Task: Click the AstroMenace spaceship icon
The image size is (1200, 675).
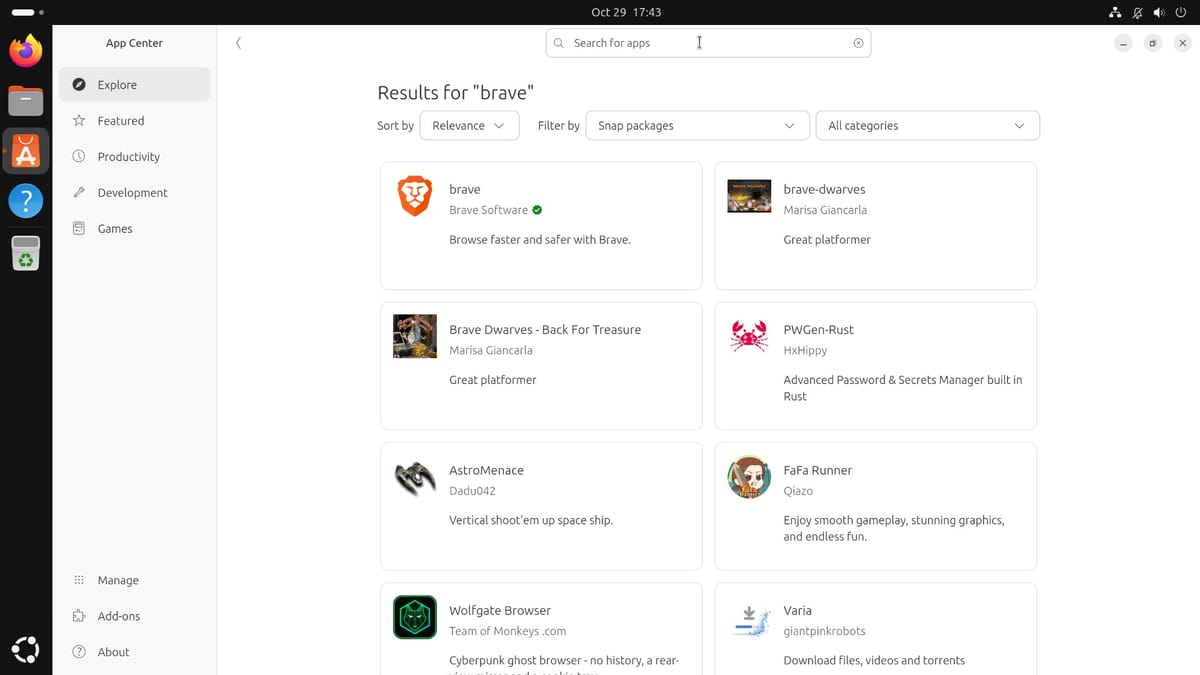Action: pyautogui.click(x=415, y=477)
